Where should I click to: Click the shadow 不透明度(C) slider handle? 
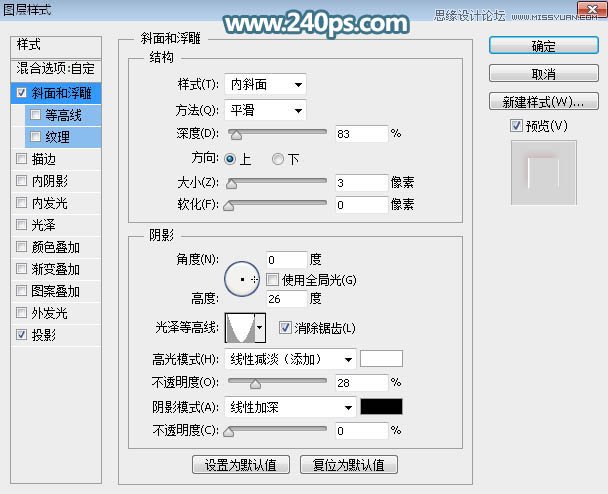tap(229, 432)
